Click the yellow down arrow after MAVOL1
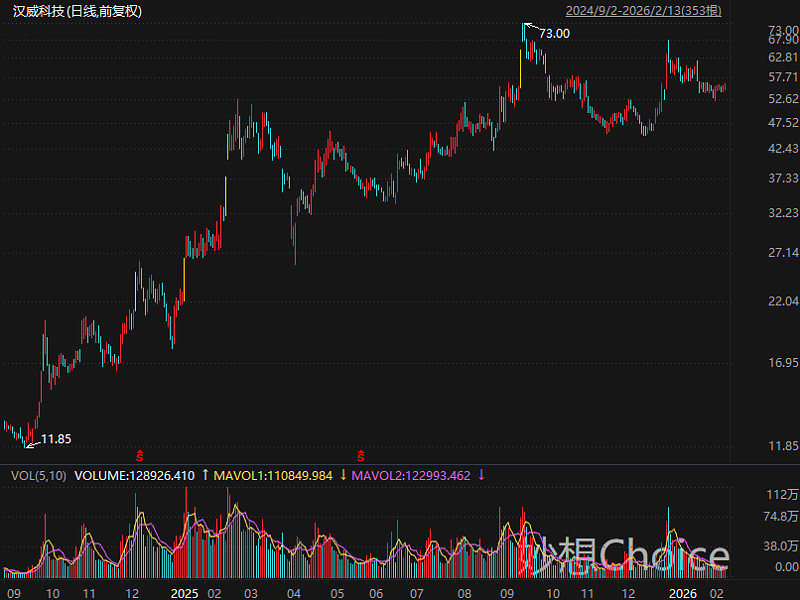The width and height of the screenshot is (800, 600). coord(343,475)
